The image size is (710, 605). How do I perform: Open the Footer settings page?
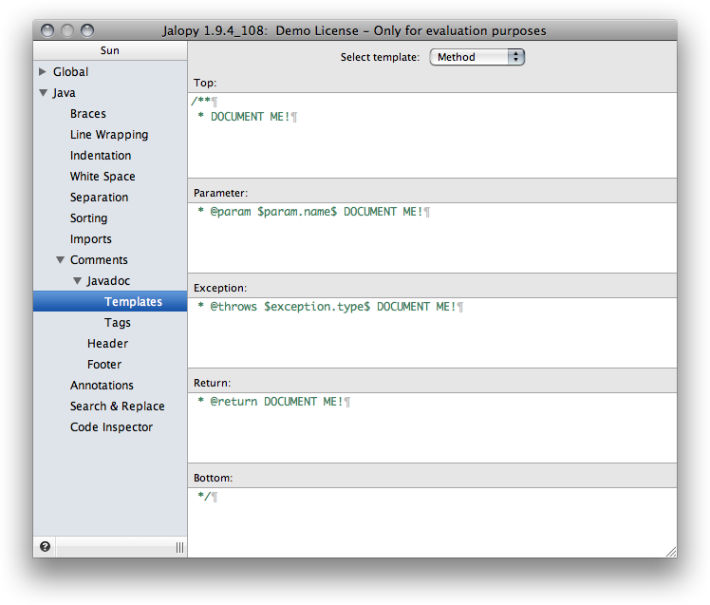(x=104, y=364)
